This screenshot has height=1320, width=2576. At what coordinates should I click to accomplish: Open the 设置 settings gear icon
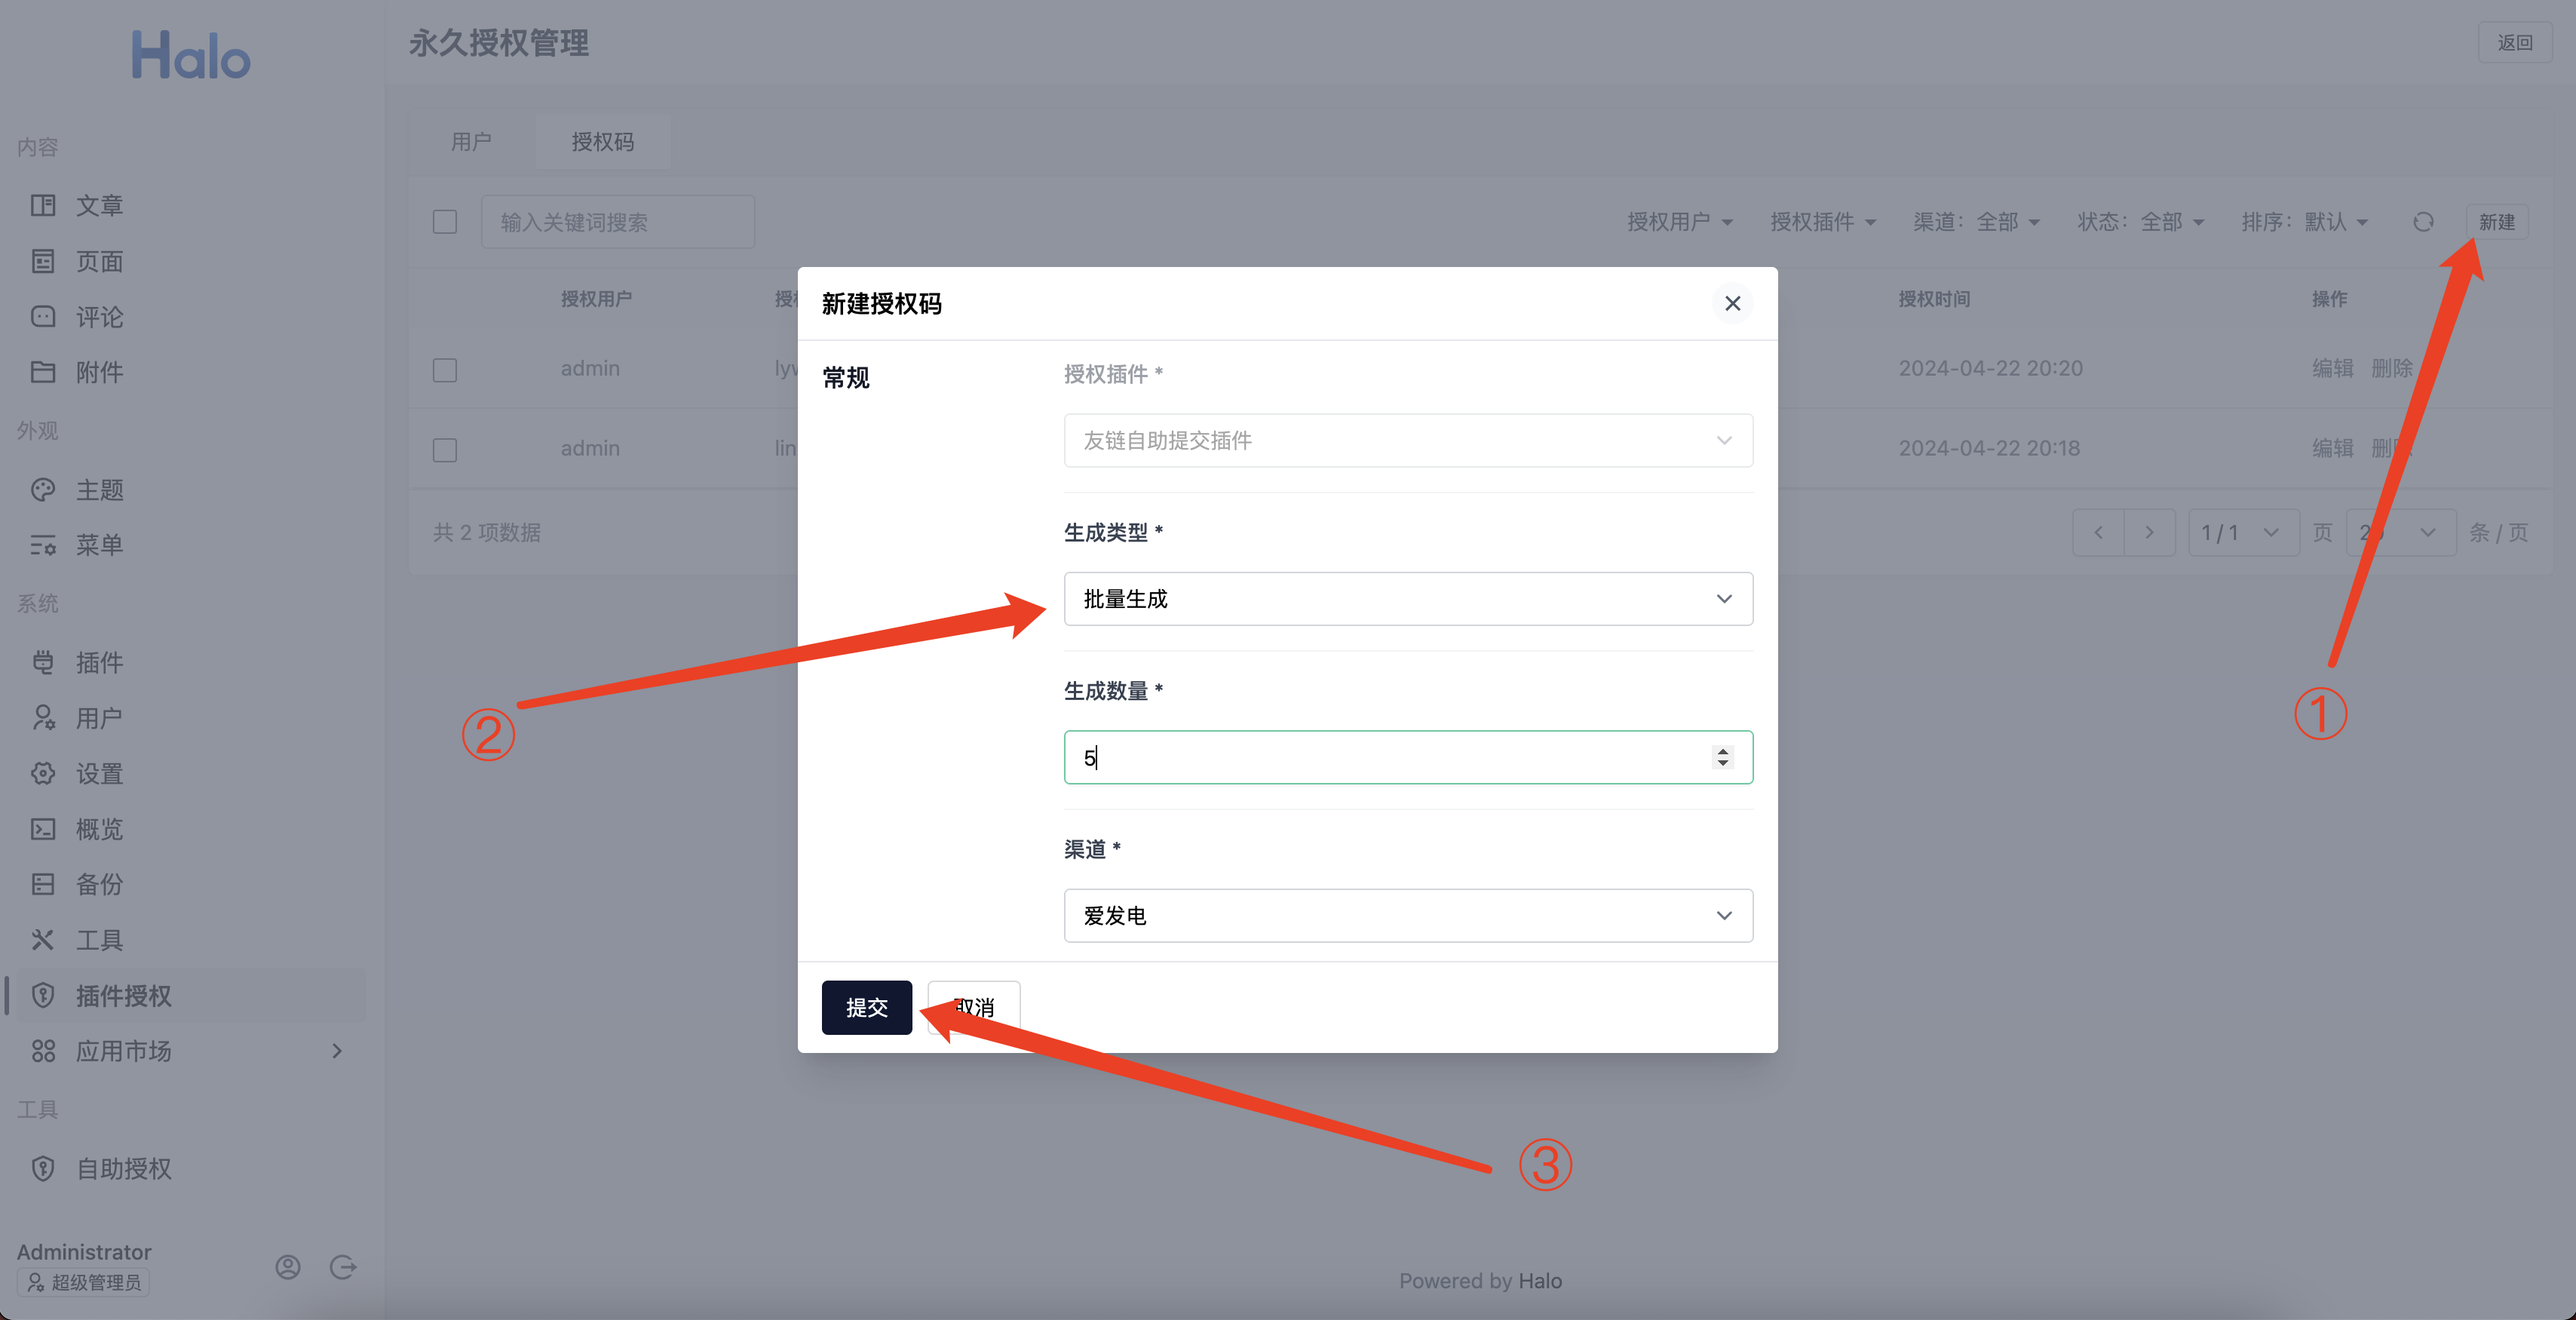(43, 773)
